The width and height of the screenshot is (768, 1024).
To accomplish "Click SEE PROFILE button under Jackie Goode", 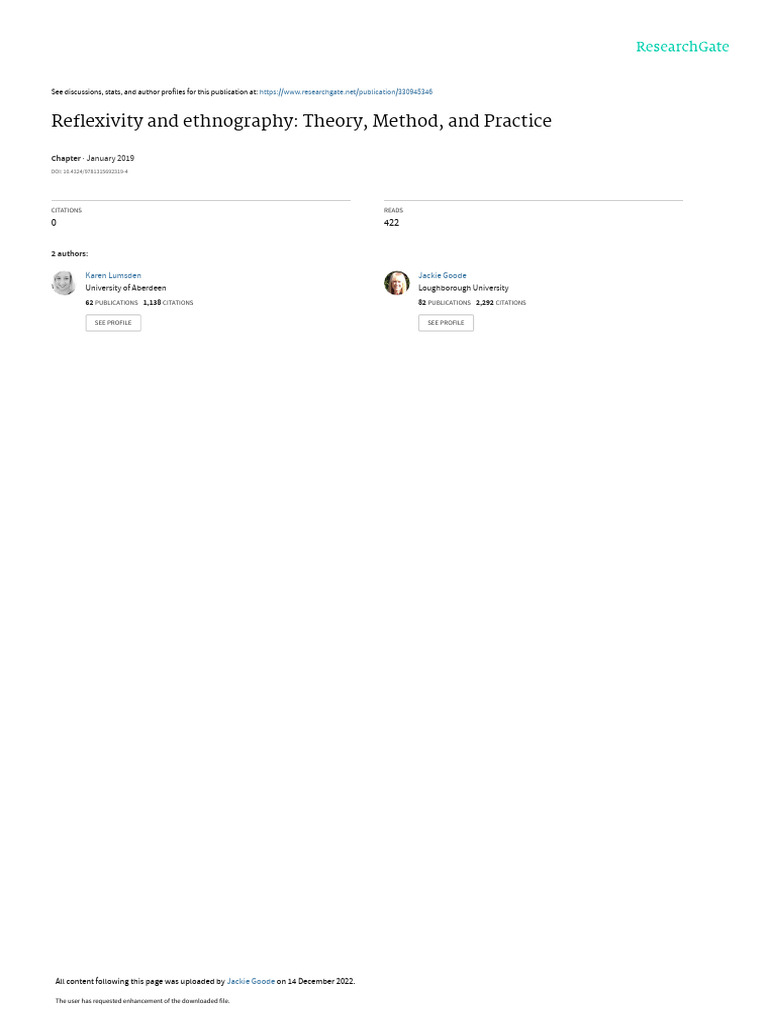I will click(x=446, y=323).
